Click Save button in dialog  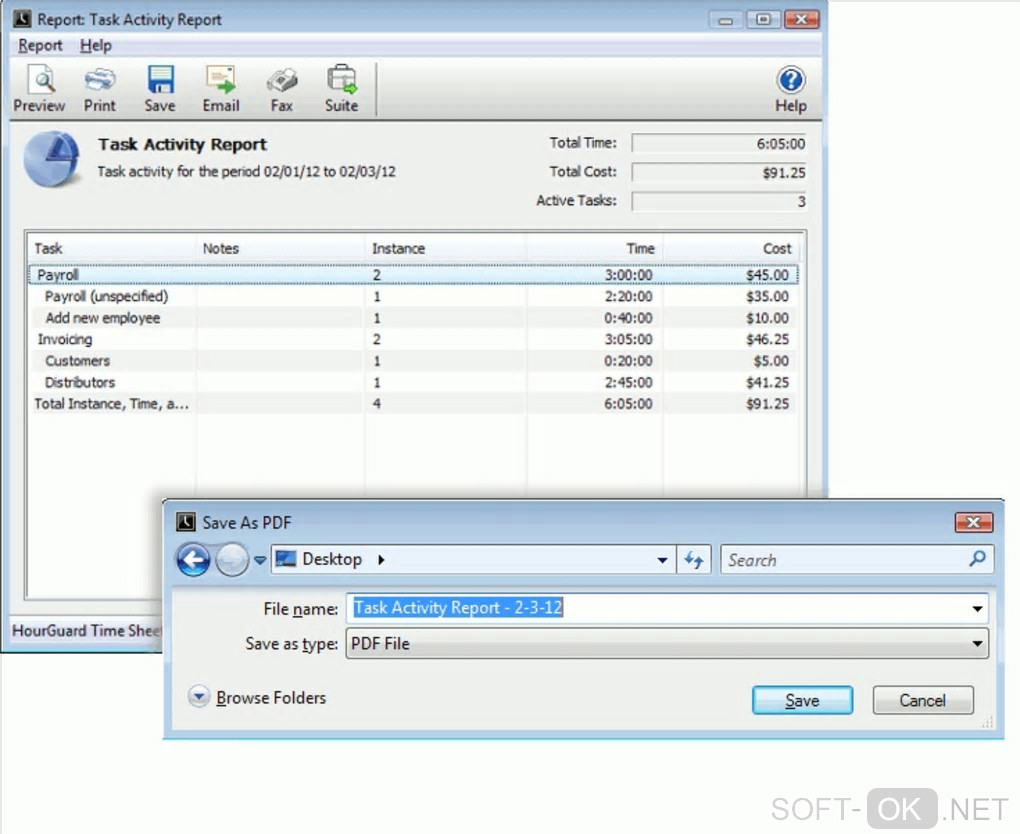(x=802, y=701)
